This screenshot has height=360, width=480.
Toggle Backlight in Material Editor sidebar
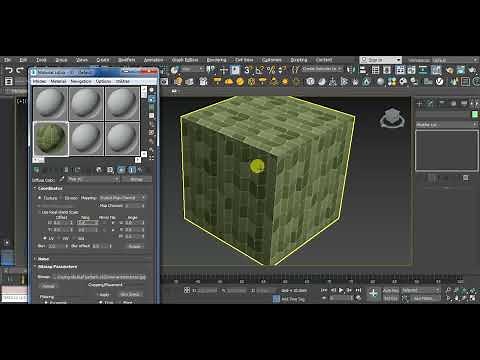coord(152,99)
